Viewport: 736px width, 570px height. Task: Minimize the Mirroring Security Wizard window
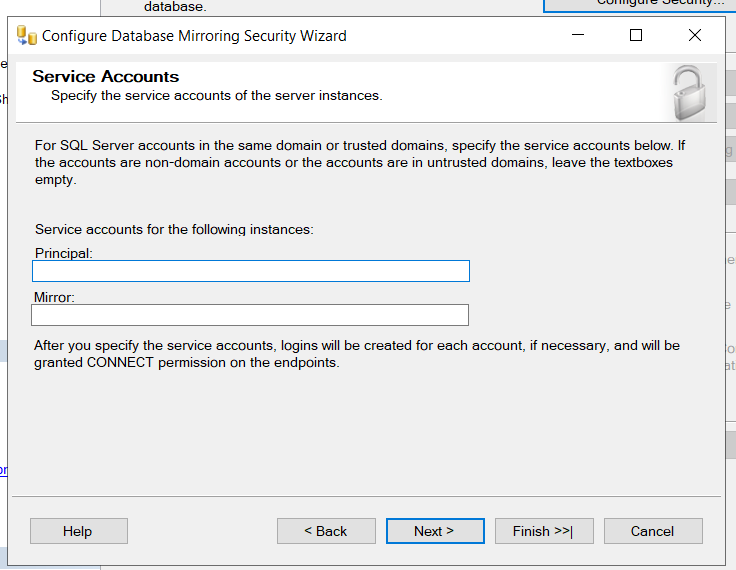[x=578, y=35]
